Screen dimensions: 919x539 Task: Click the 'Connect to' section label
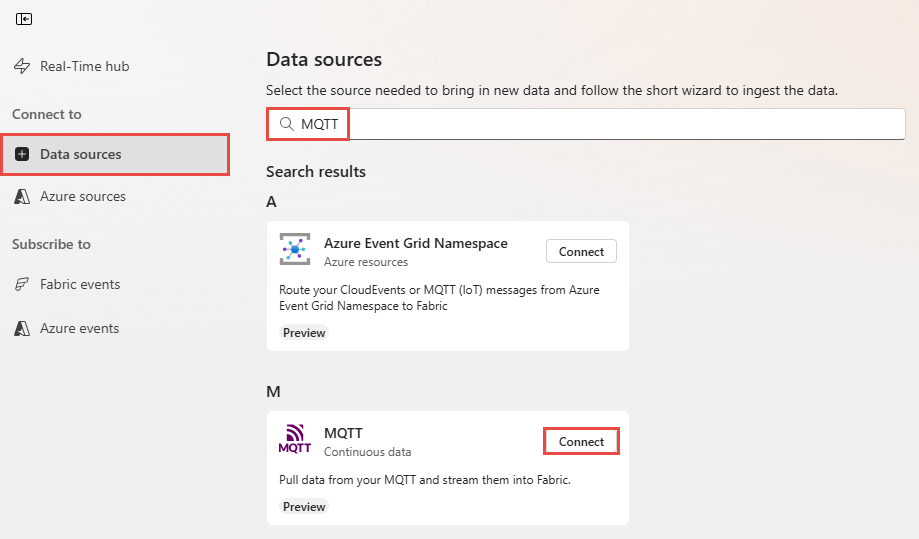click(x=47, y=114)
